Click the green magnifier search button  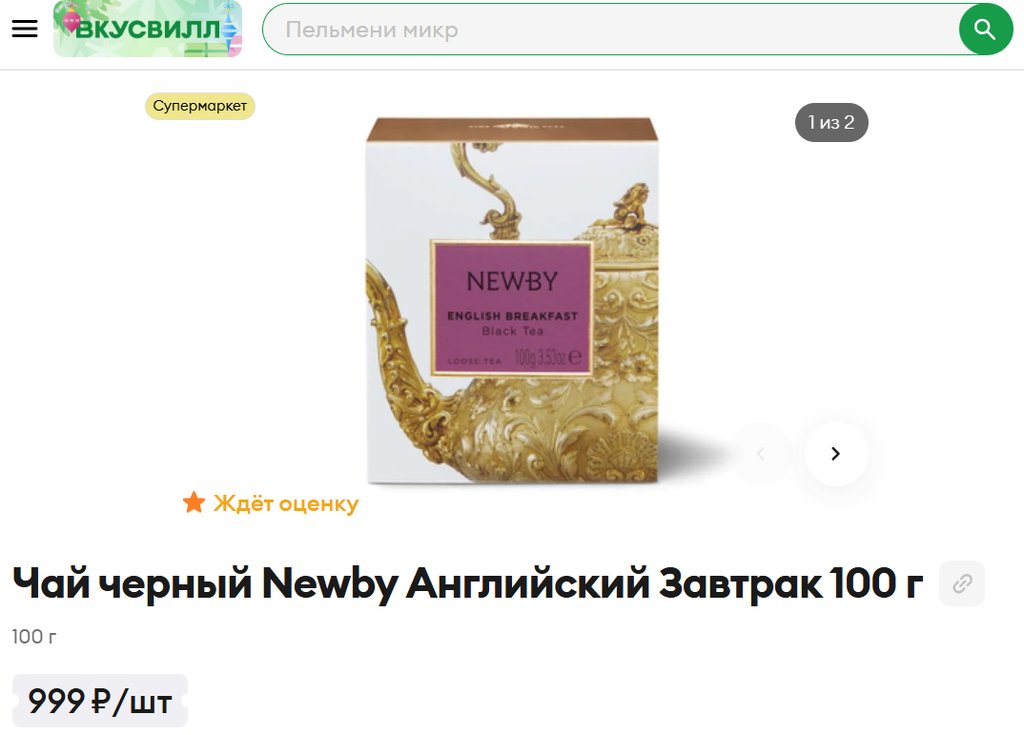pos(985,29)
